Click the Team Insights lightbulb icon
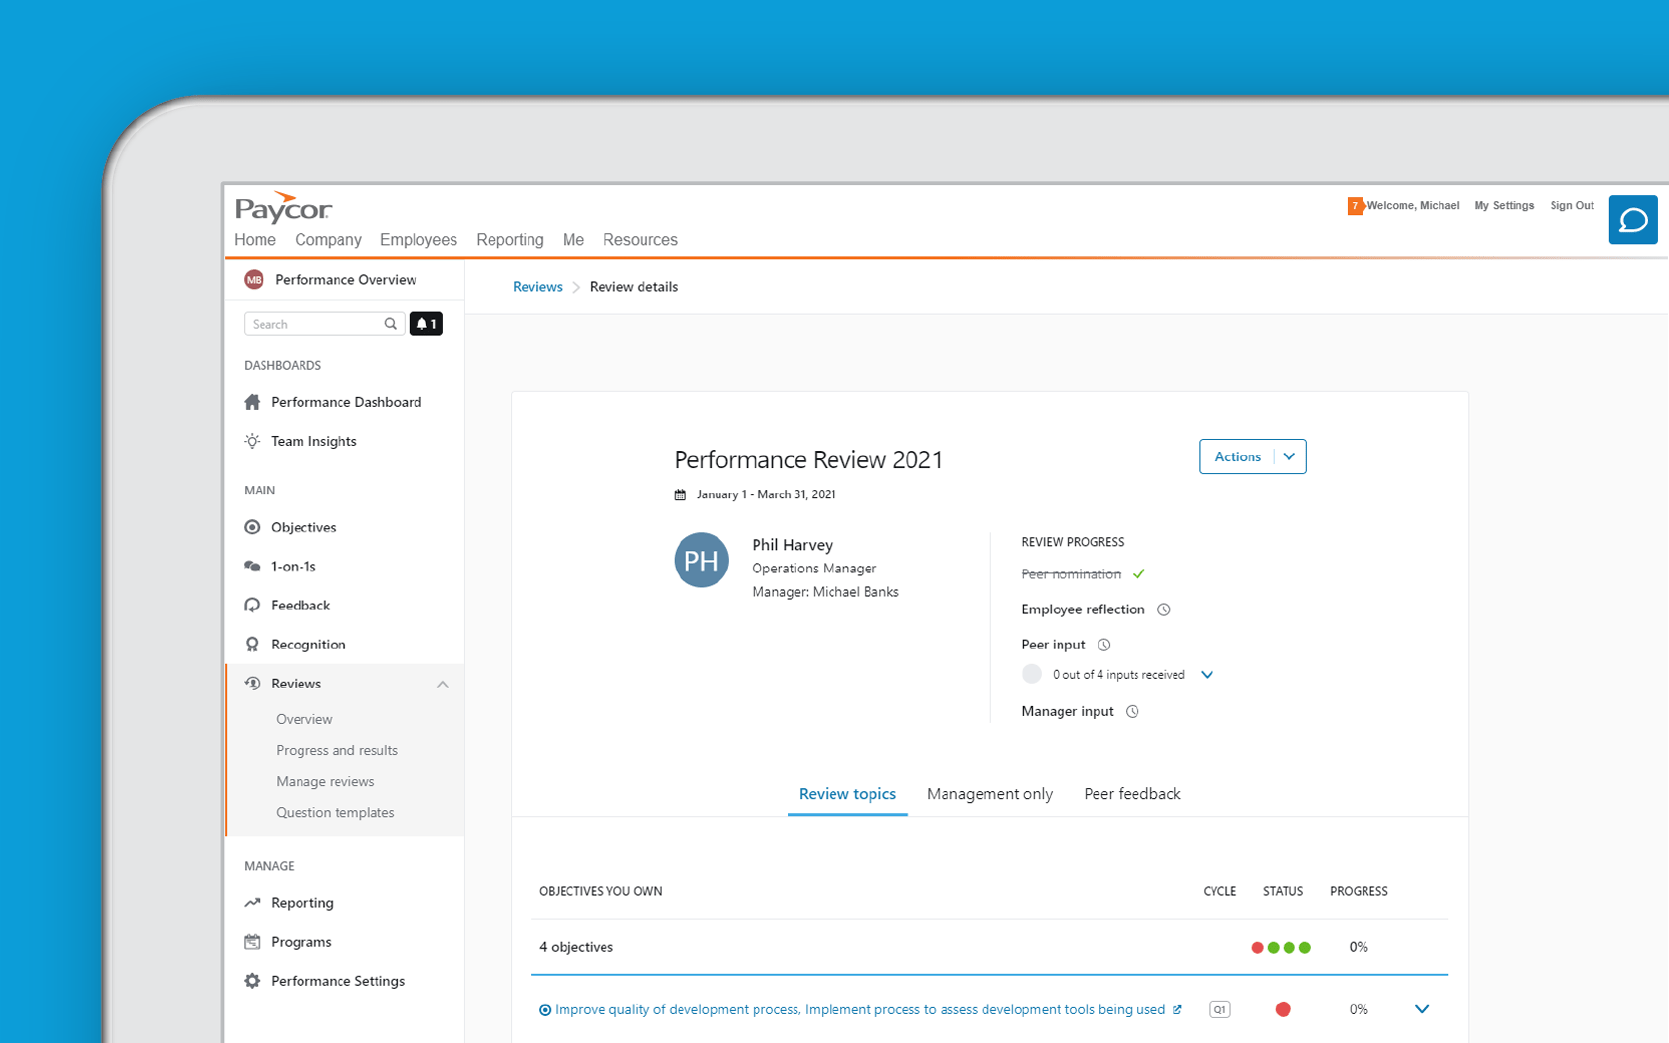The width and height of the screenshot is (1669, 1043). click(x=252, y=441)
